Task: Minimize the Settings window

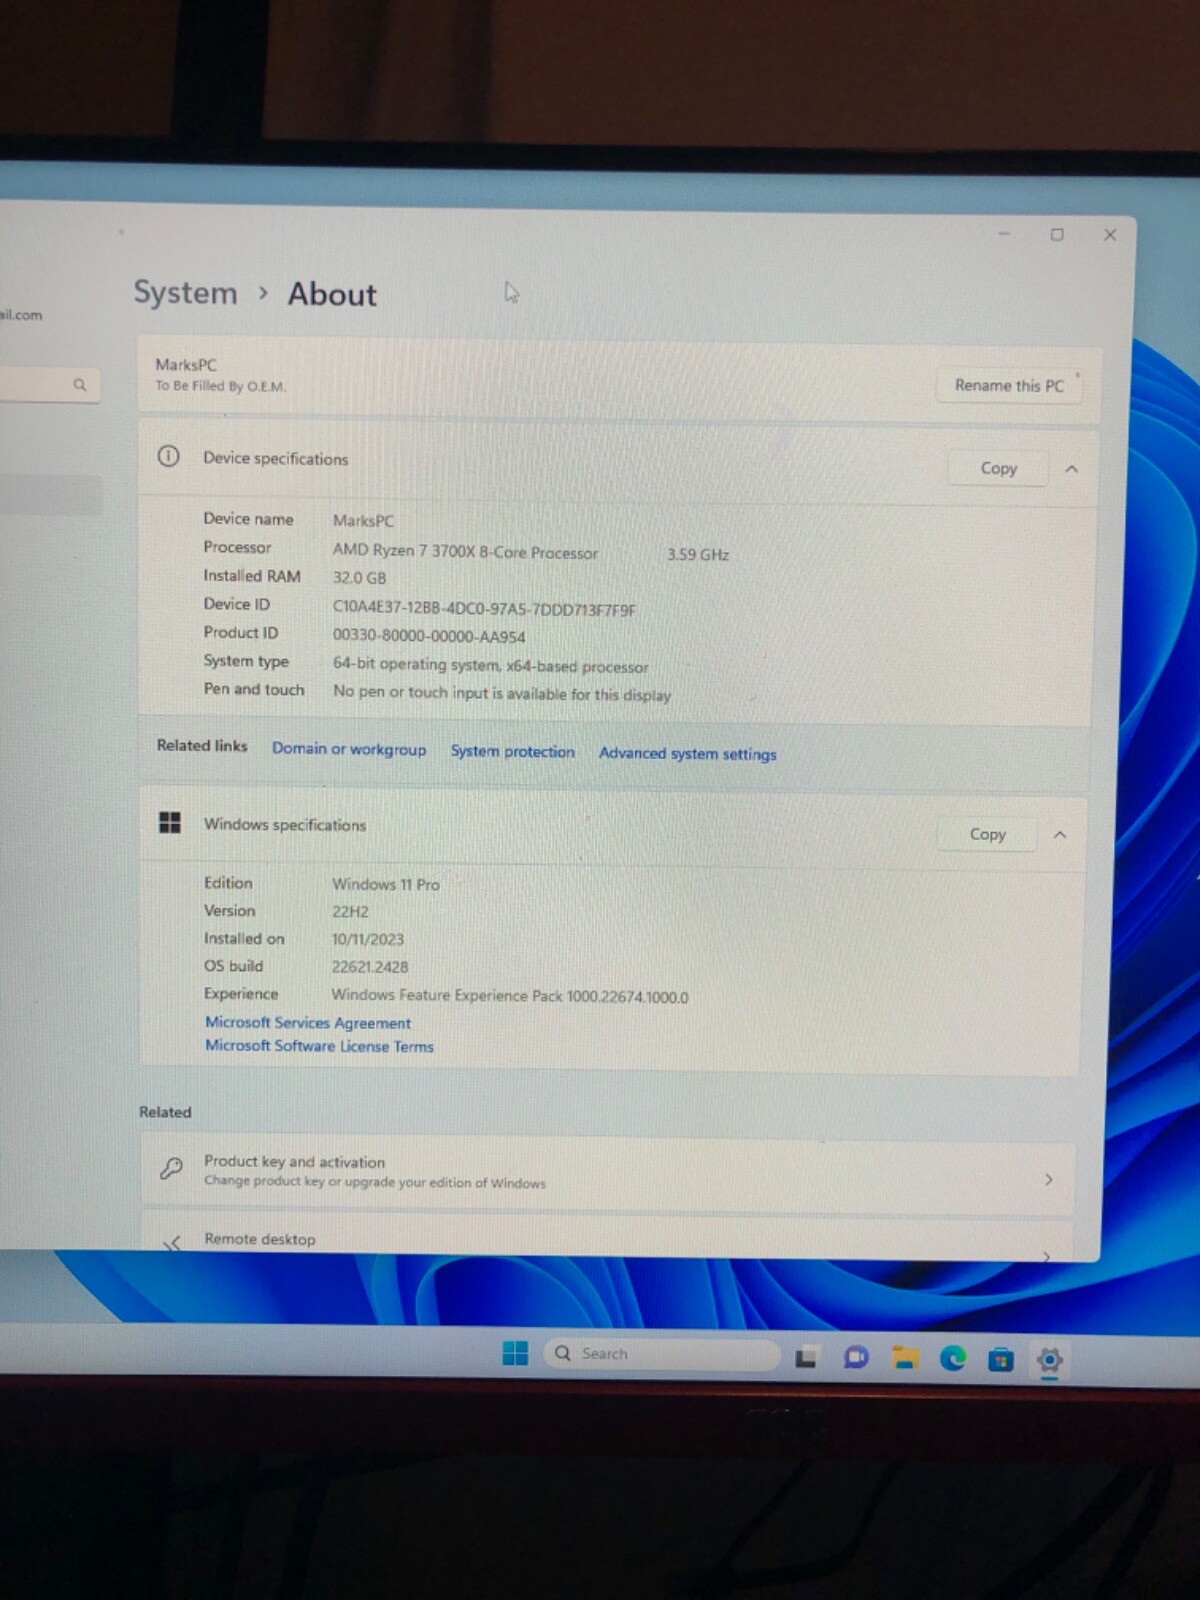Action: tap(1004, 234)
